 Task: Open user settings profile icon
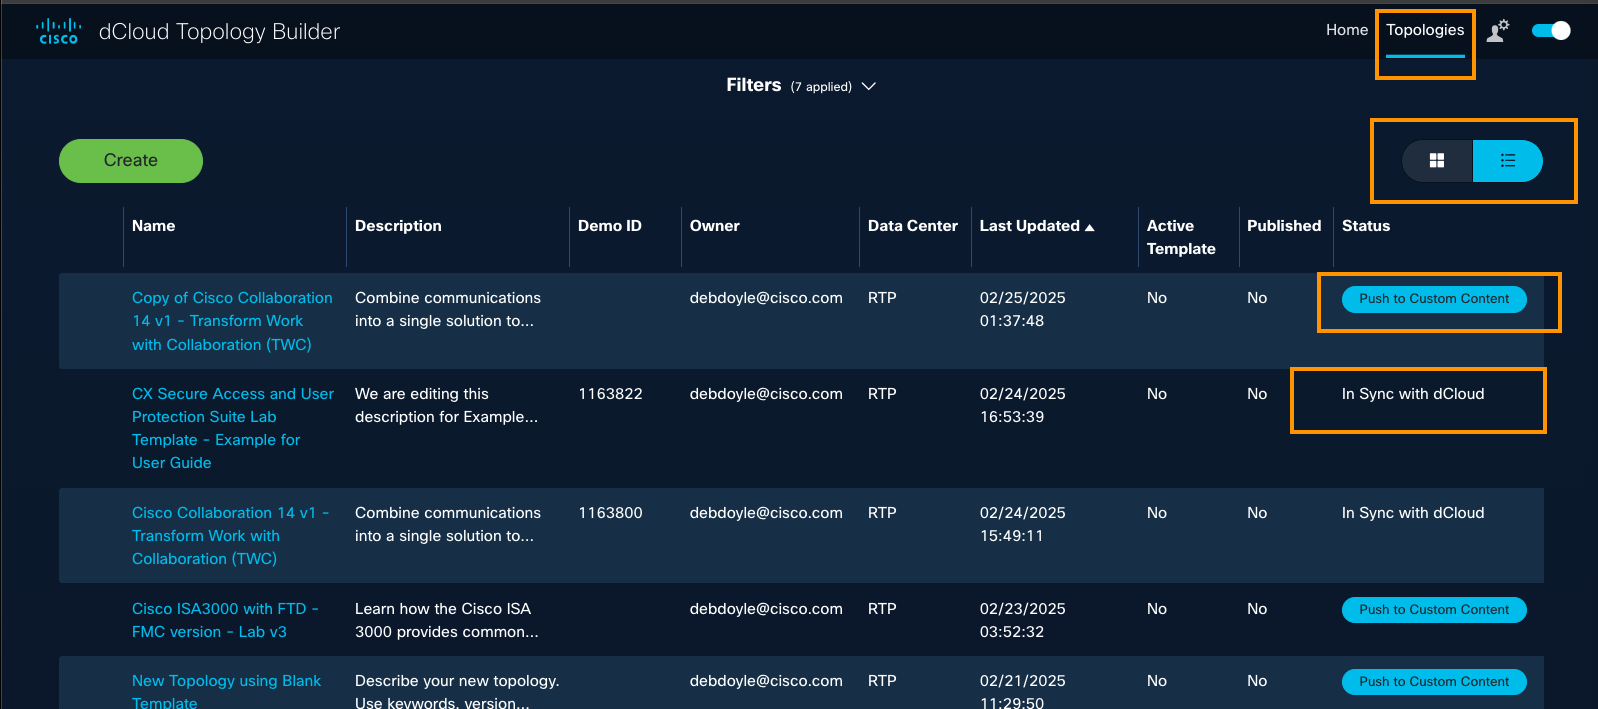pos(1497,31)
